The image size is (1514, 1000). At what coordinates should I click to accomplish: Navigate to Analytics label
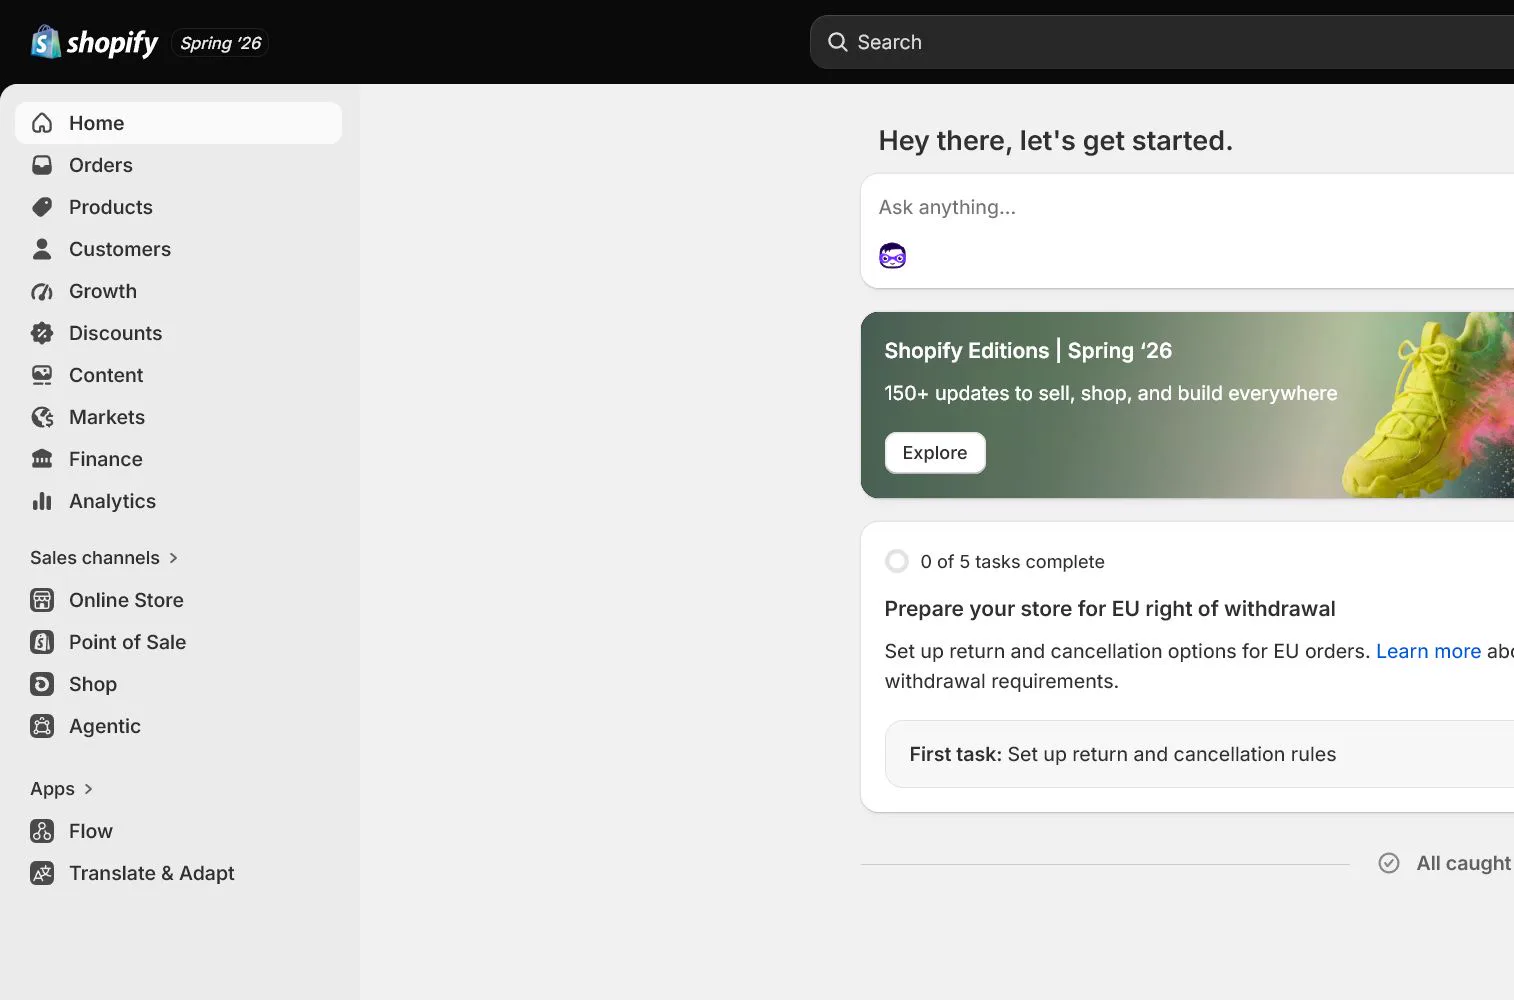113,501
